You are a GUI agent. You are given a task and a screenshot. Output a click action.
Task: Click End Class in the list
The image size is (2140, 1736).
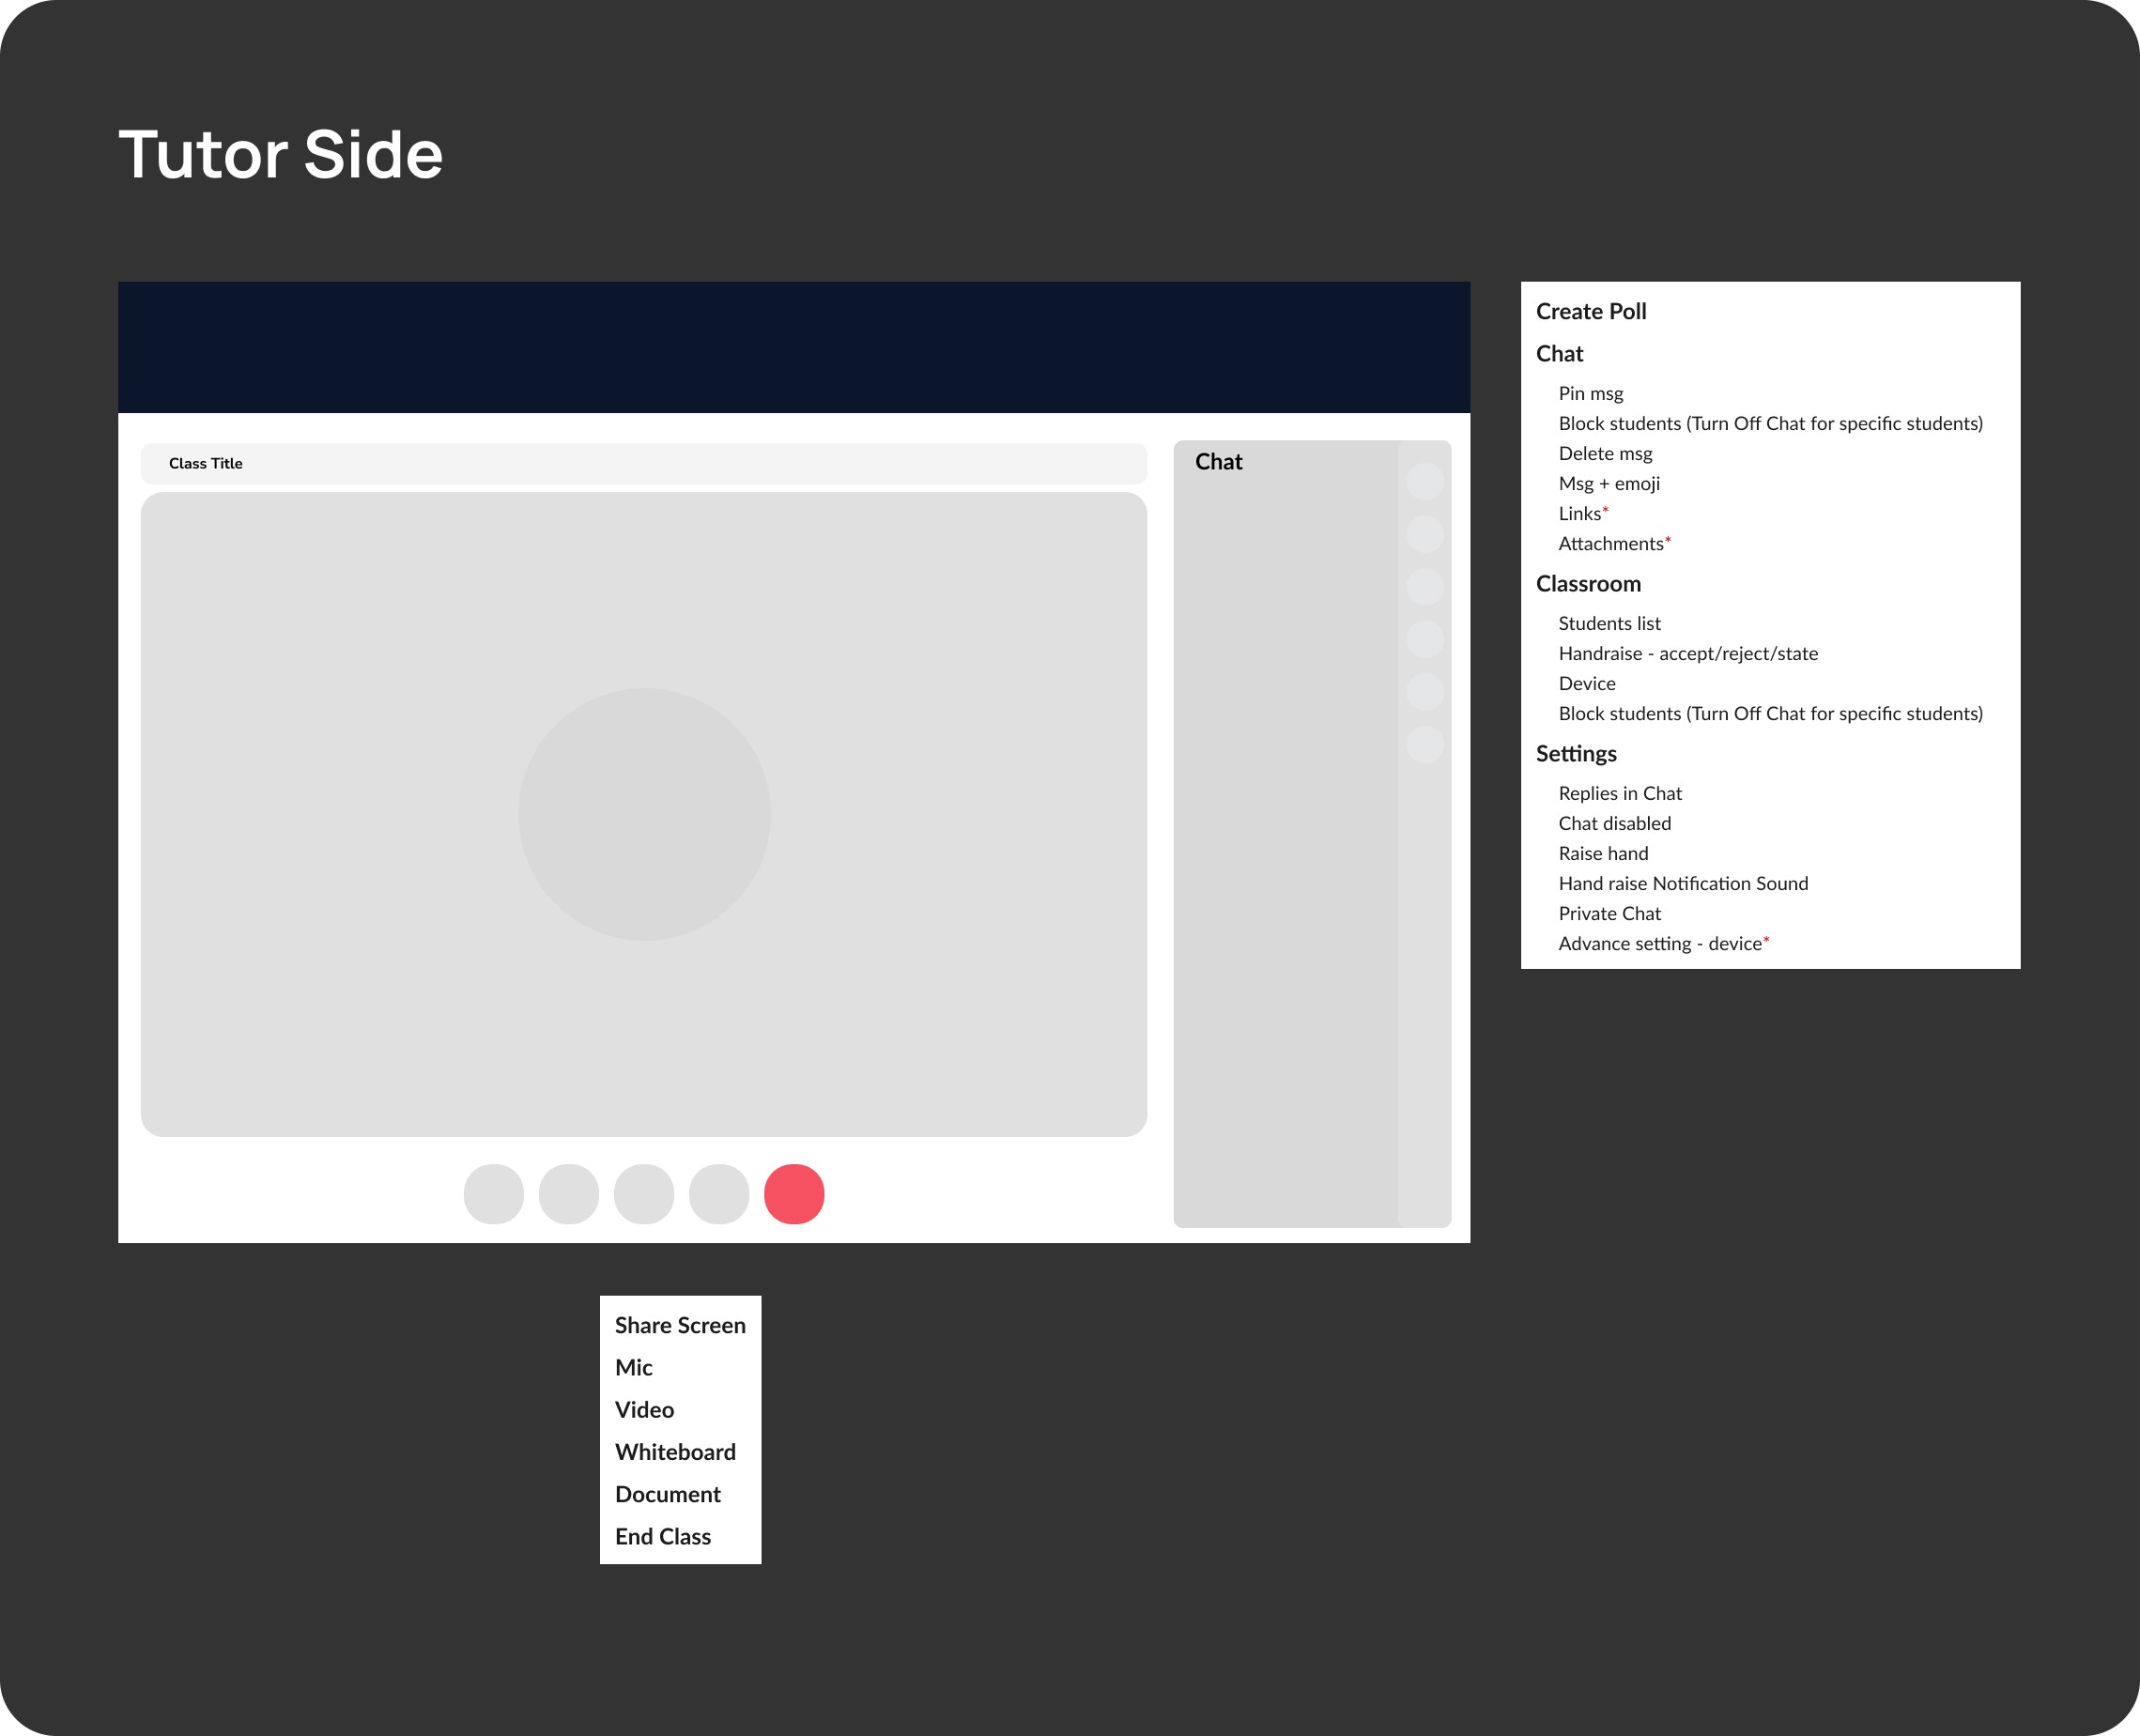[663, 1536]
